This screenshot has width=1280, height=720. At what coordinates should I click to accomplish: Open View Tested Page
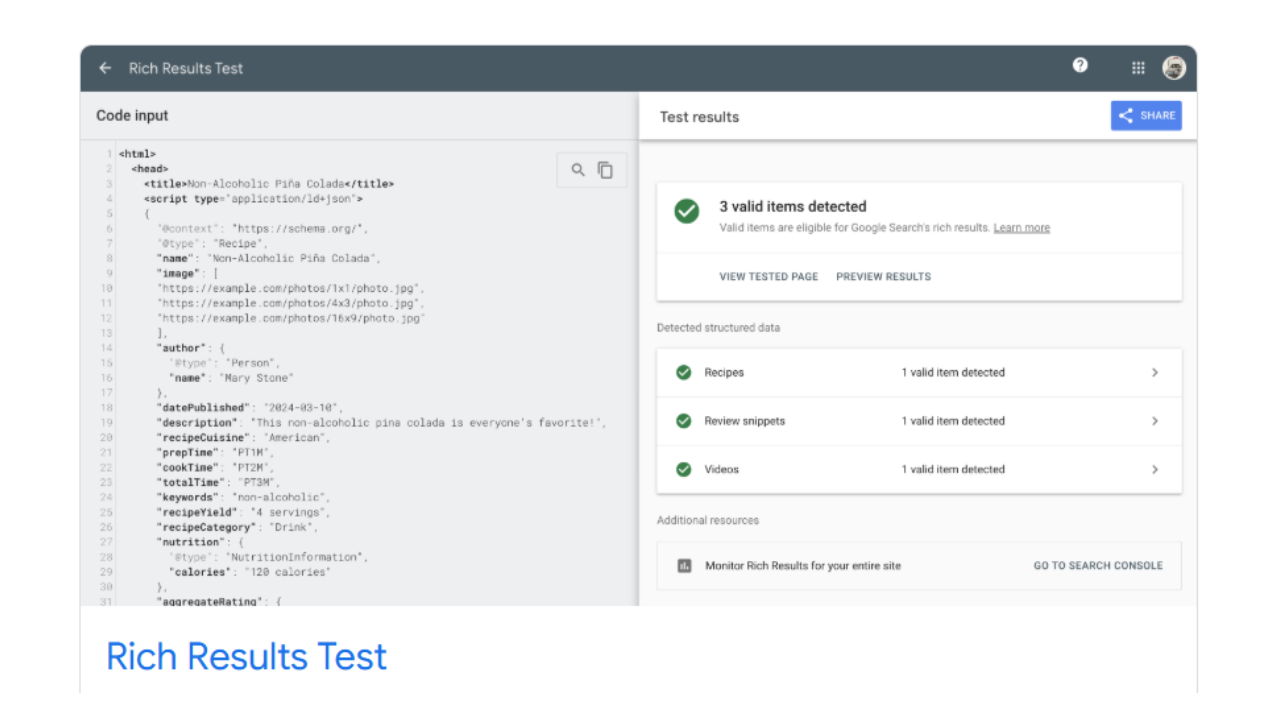(769, 277)
